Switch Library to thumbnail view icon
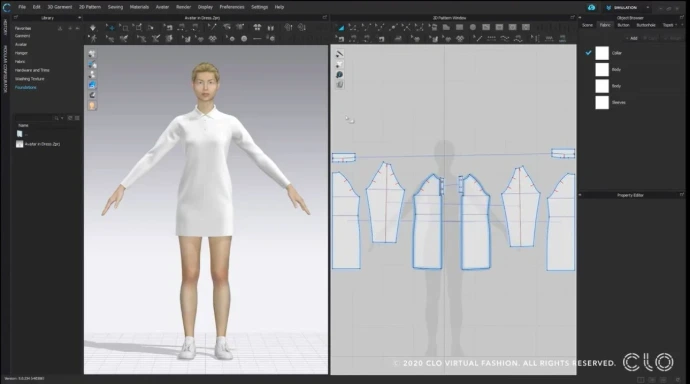The image size is (690, 384). [70, 118]
